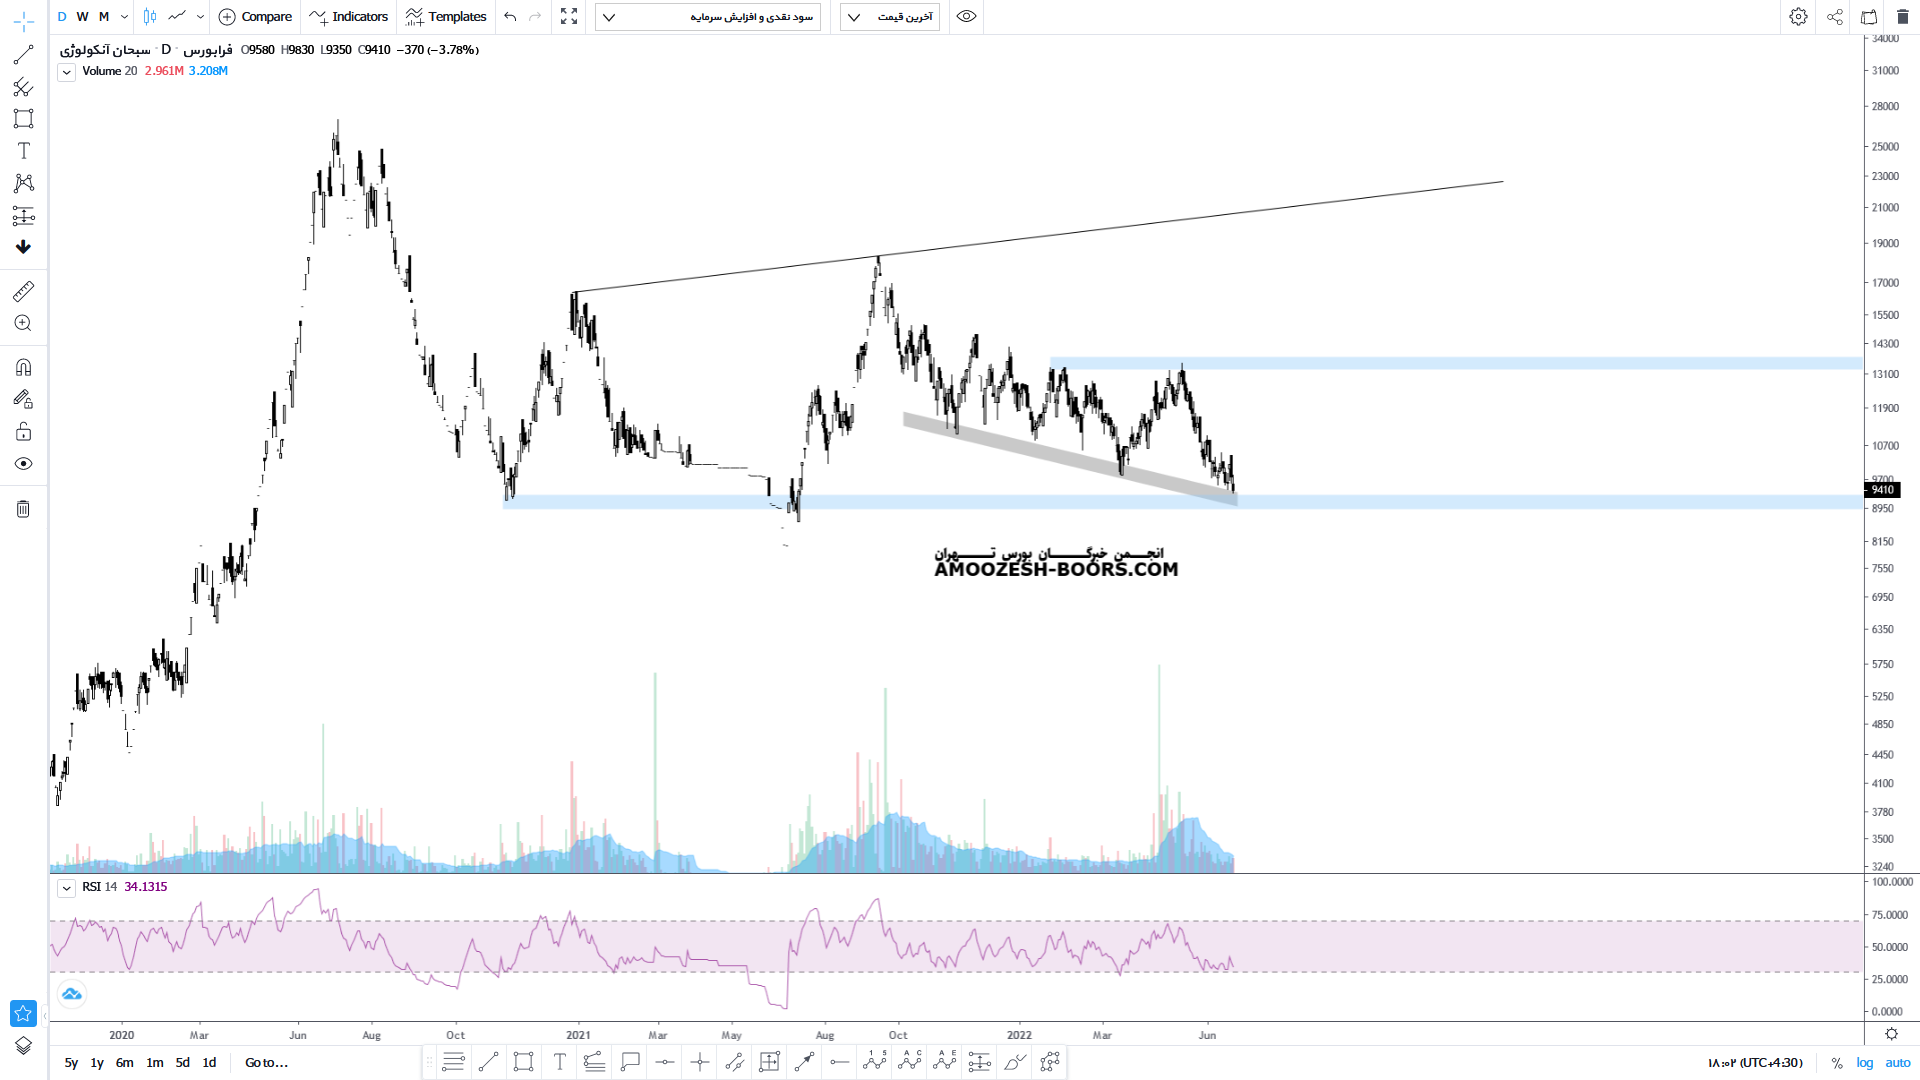Screen dimensions: 1920x1080
Task: Toggle log scale on price axis
Action: point(1865,1063)
